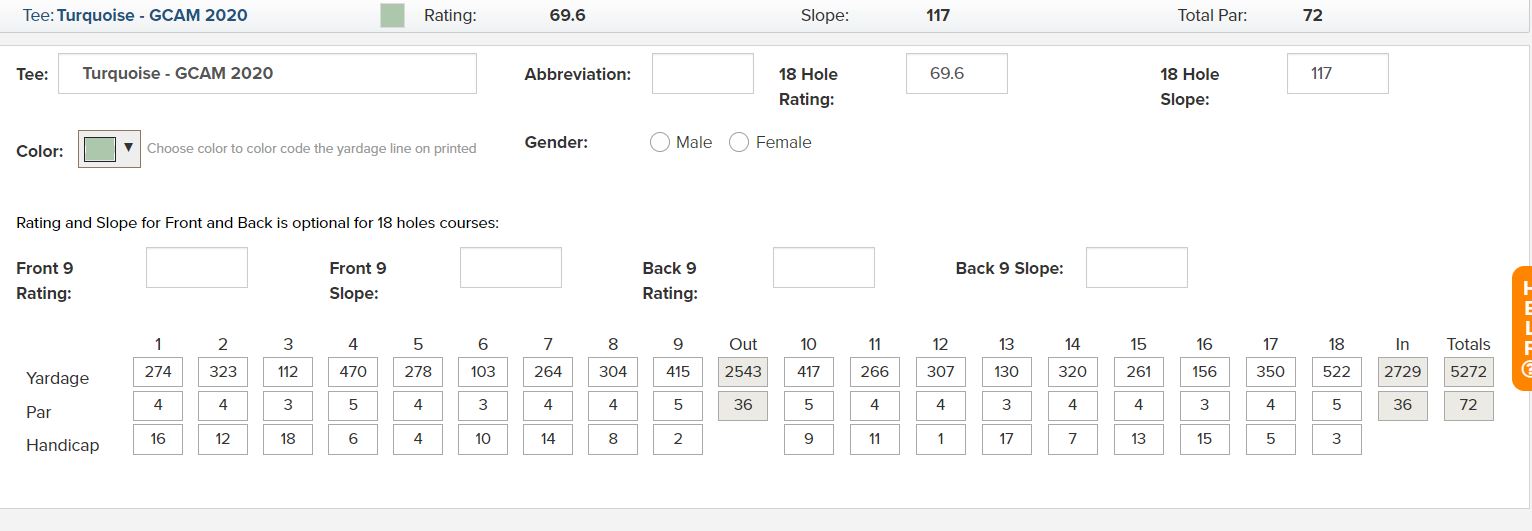This screenshot has height=531, width=1532.
Task: Click the Tee name input field
Action: tap(267, 74)
